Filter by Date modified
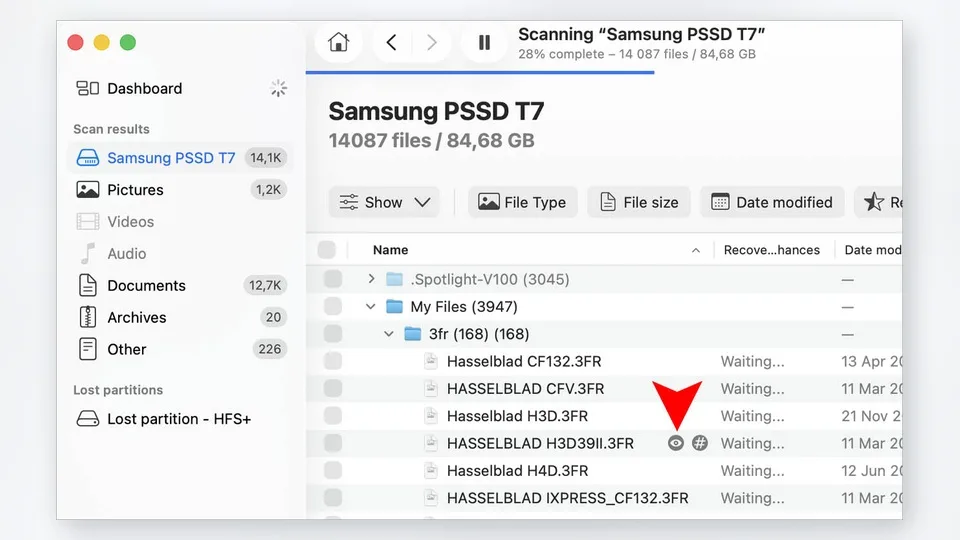This screenshot has height=540, width=960. click(772, 202)
